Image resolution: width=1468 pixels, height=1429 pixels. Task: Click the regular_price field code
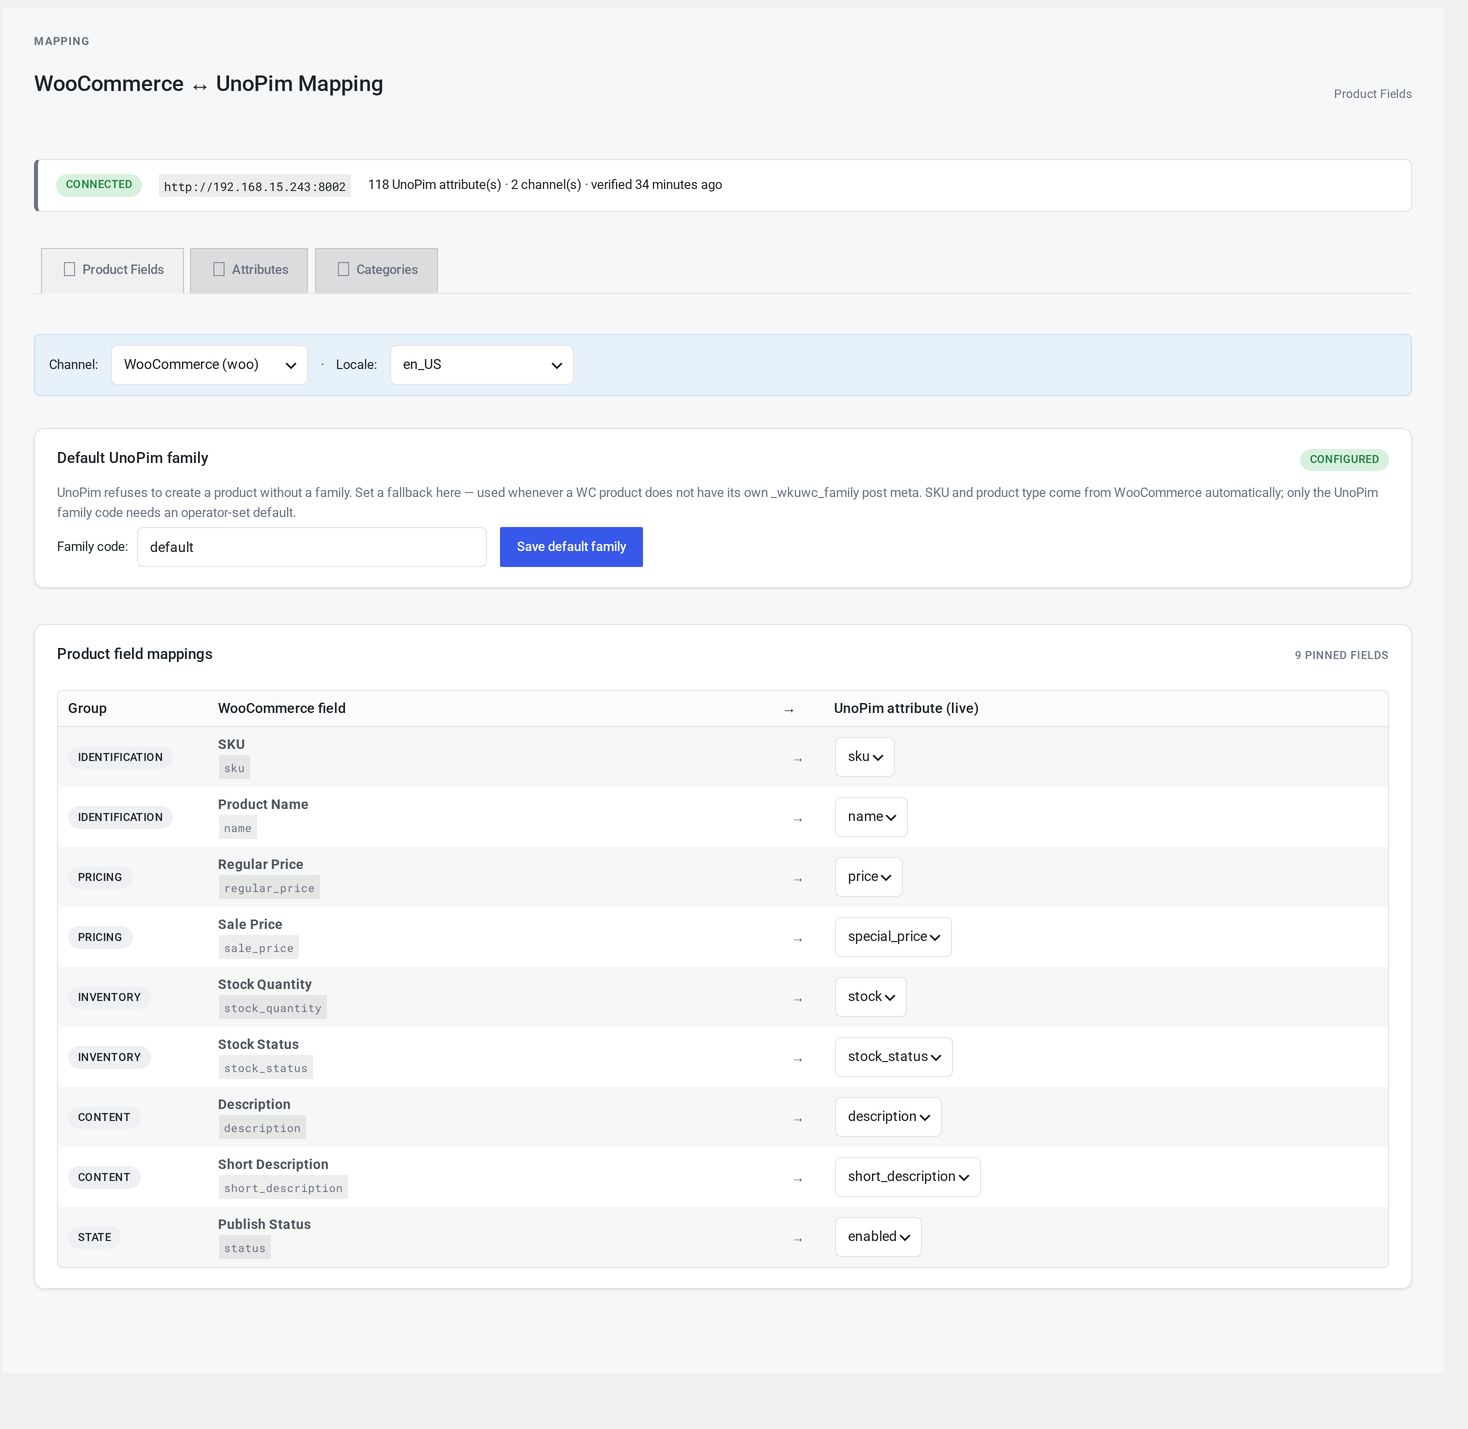[x=269, y=888]
